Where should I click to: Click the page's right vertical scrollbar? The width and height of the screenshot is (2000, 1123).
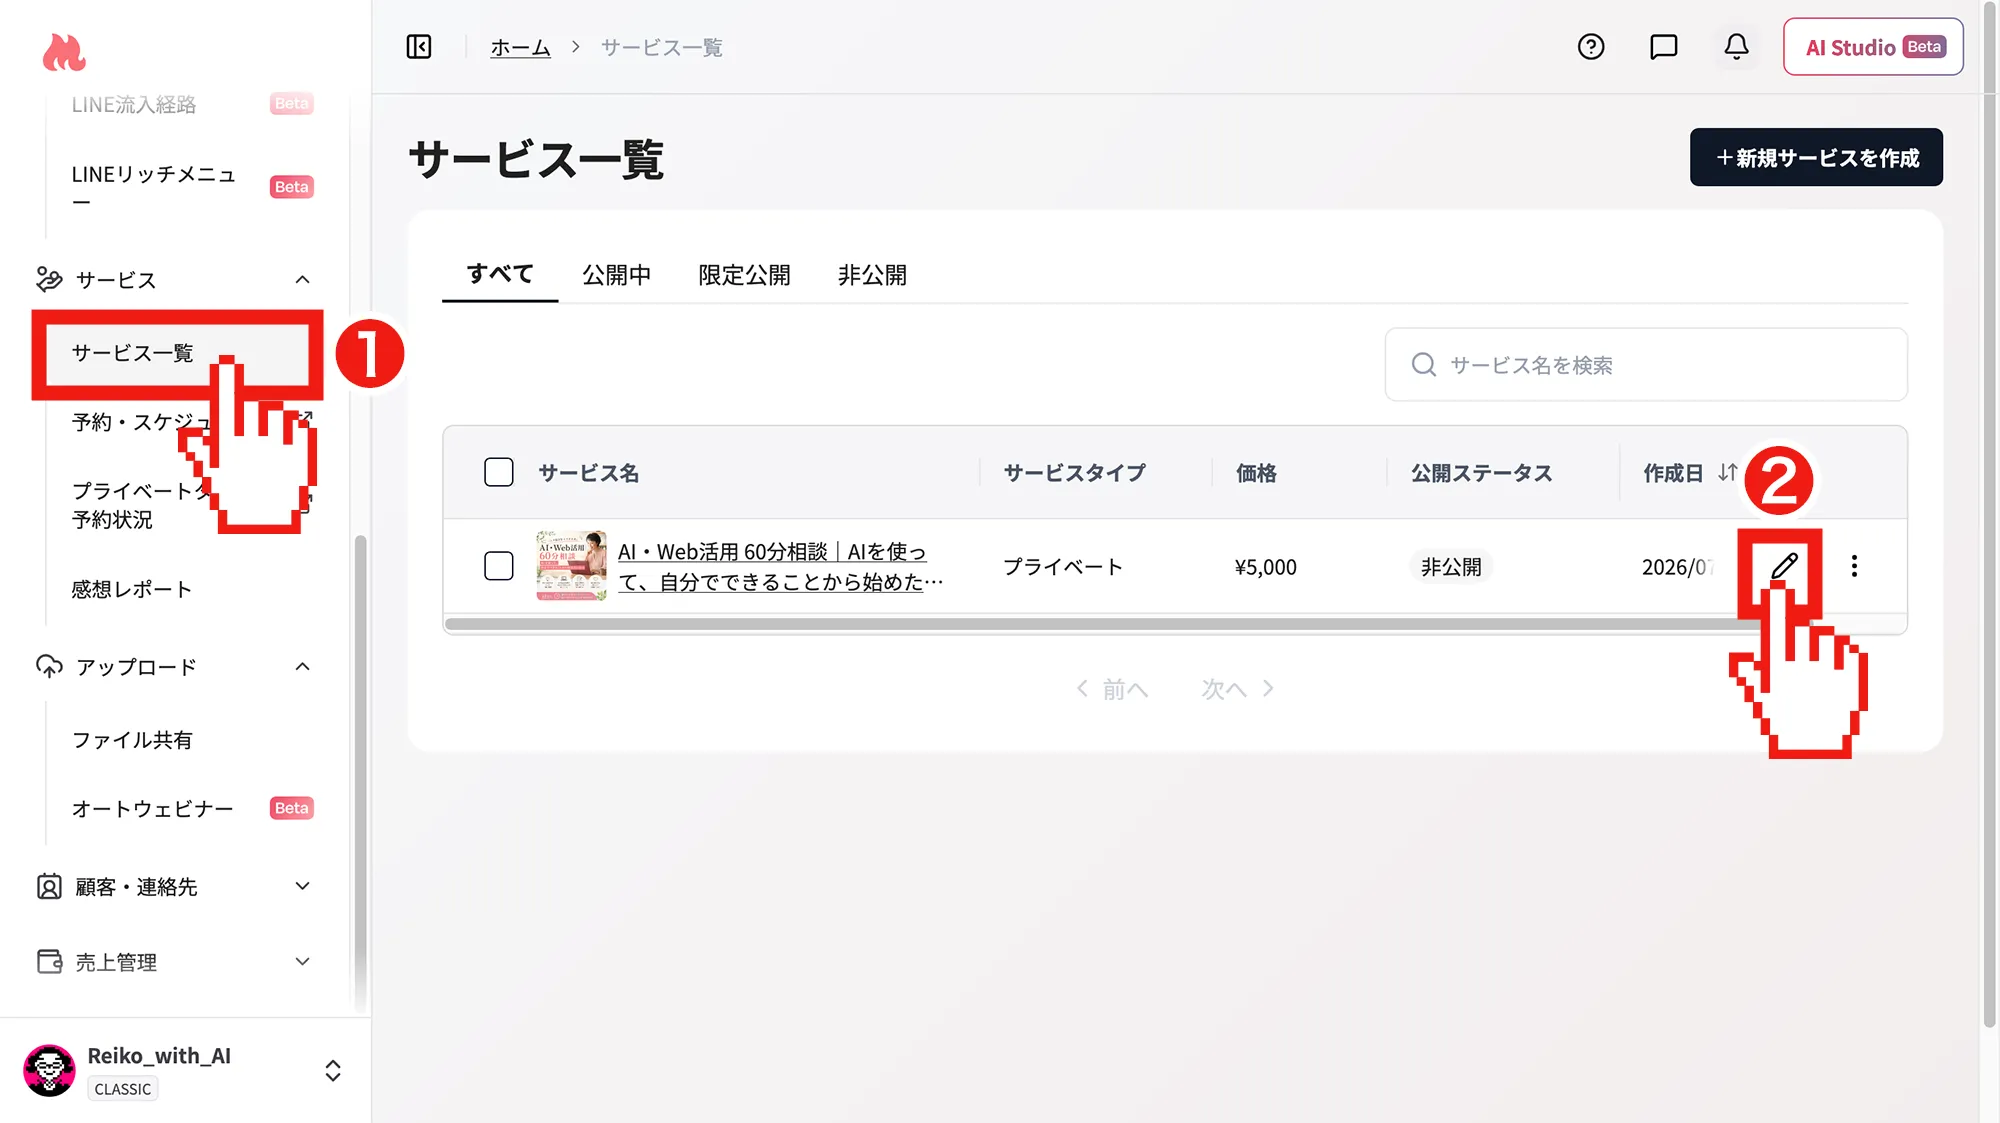click(1989, 515)
